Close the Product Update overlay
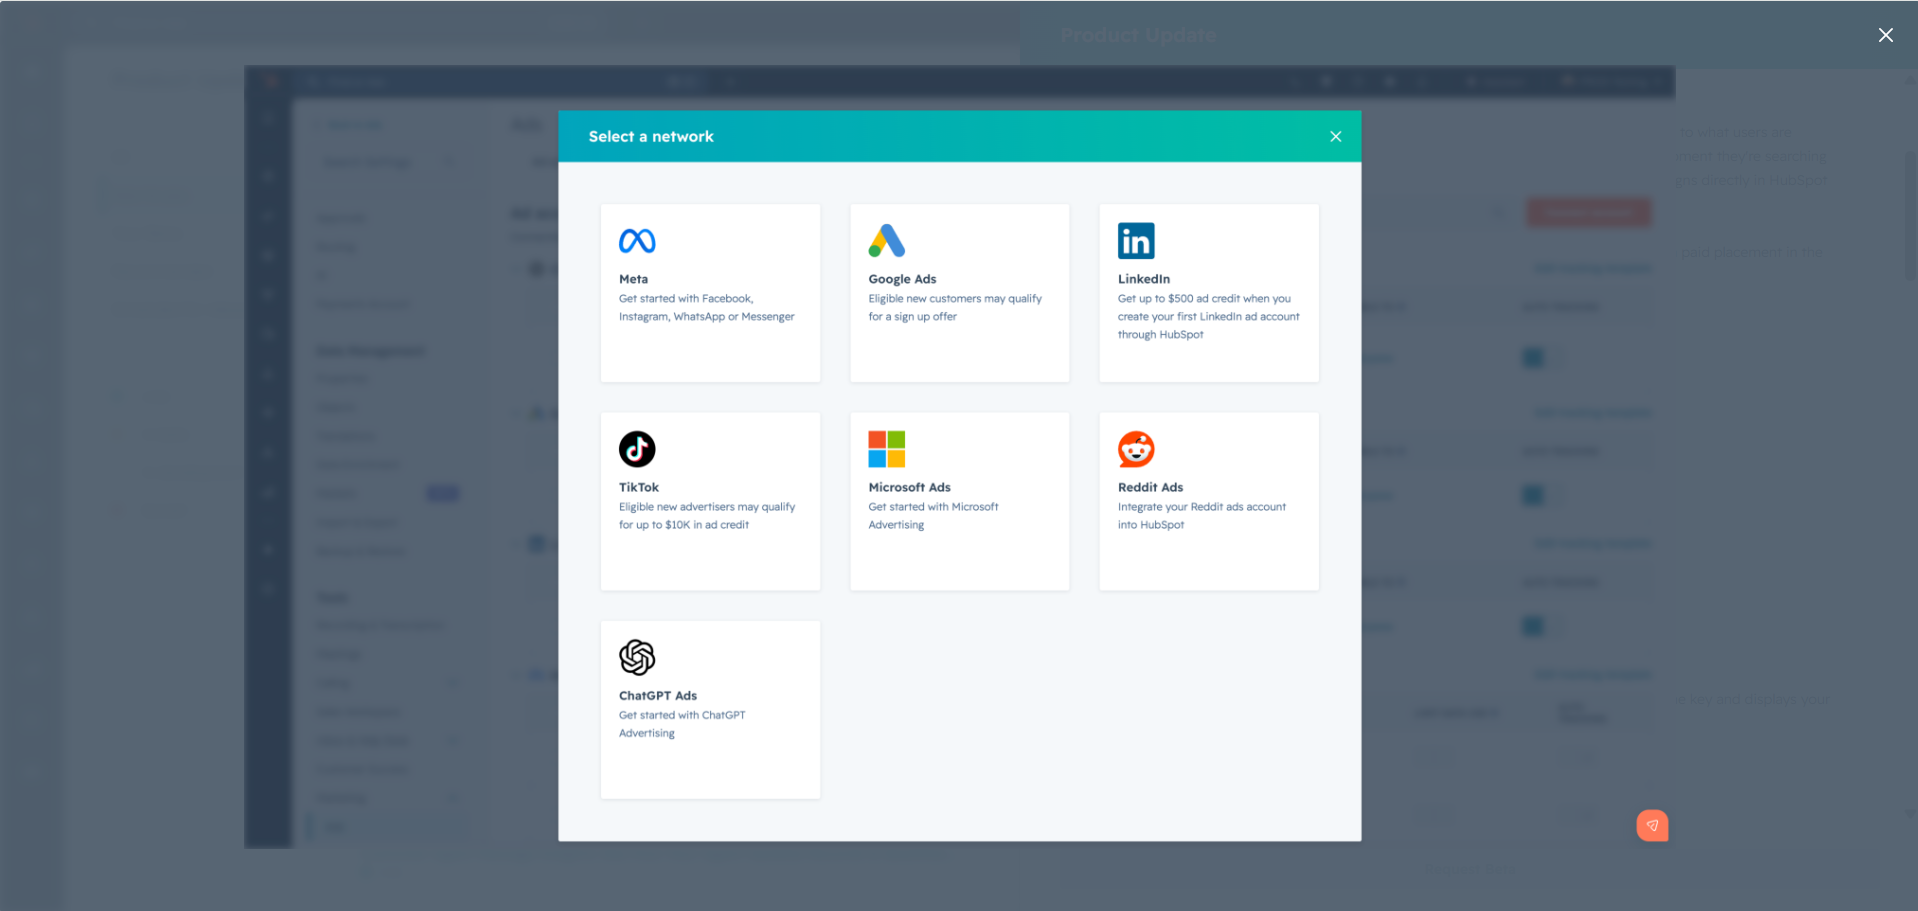The image size is (1918, 911). pyautogui.click(x=1885, y=35)
